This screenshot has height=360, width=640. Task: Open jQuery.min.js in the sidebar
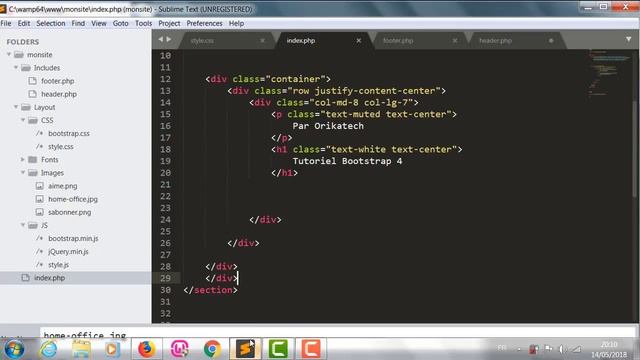tap(68, 251)
